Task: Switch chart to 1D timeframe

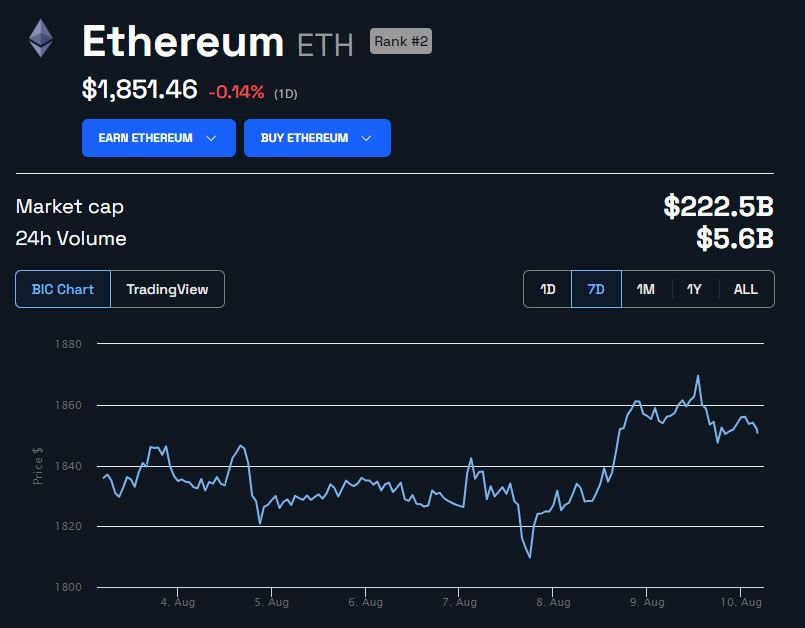Action: point(546,288)
